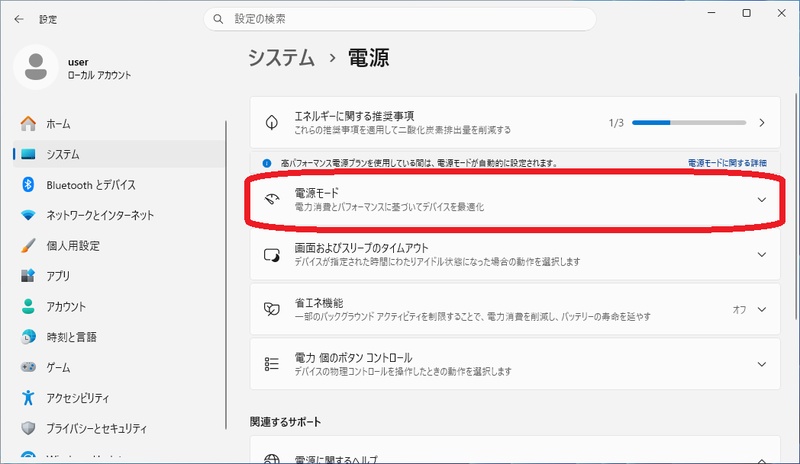Click the 電源モード gauge icon
Viewport: 800px width, 464px height.
271,199
